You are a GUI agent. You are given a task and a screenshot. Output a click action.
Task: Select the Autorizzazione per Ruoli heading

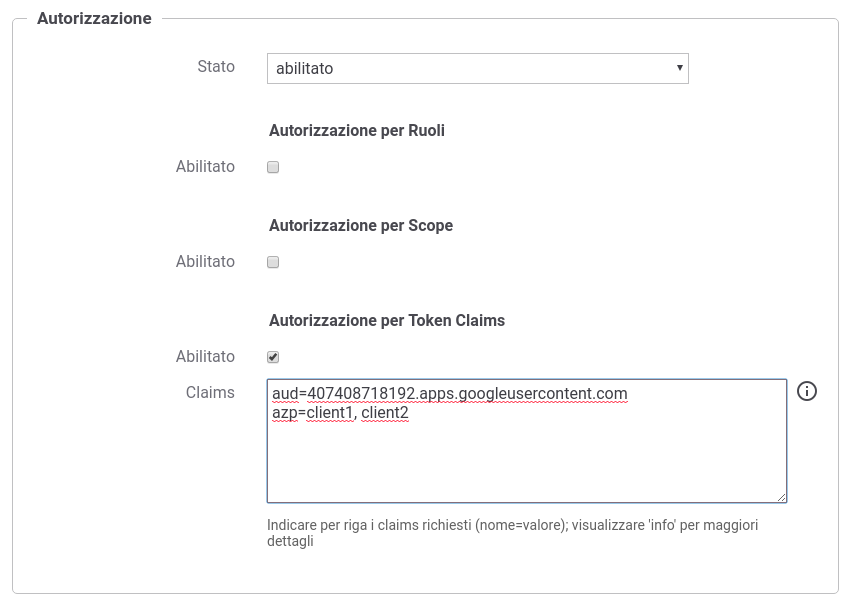pos(357,130)
